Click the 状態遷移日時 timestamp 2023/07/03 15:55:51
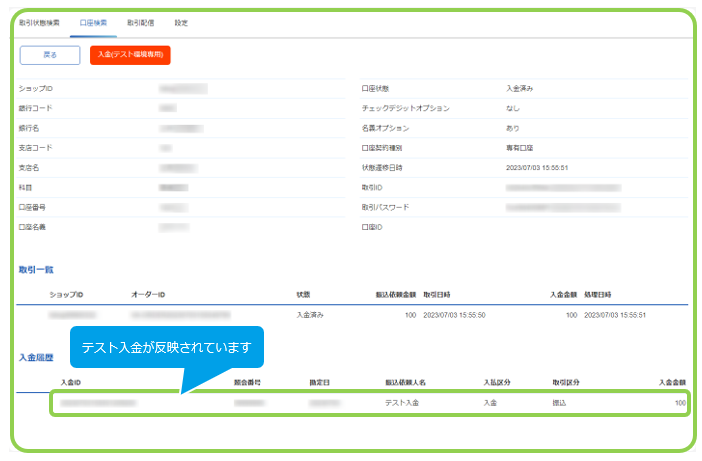The image size is (702, 461). (x=537, y=168)
